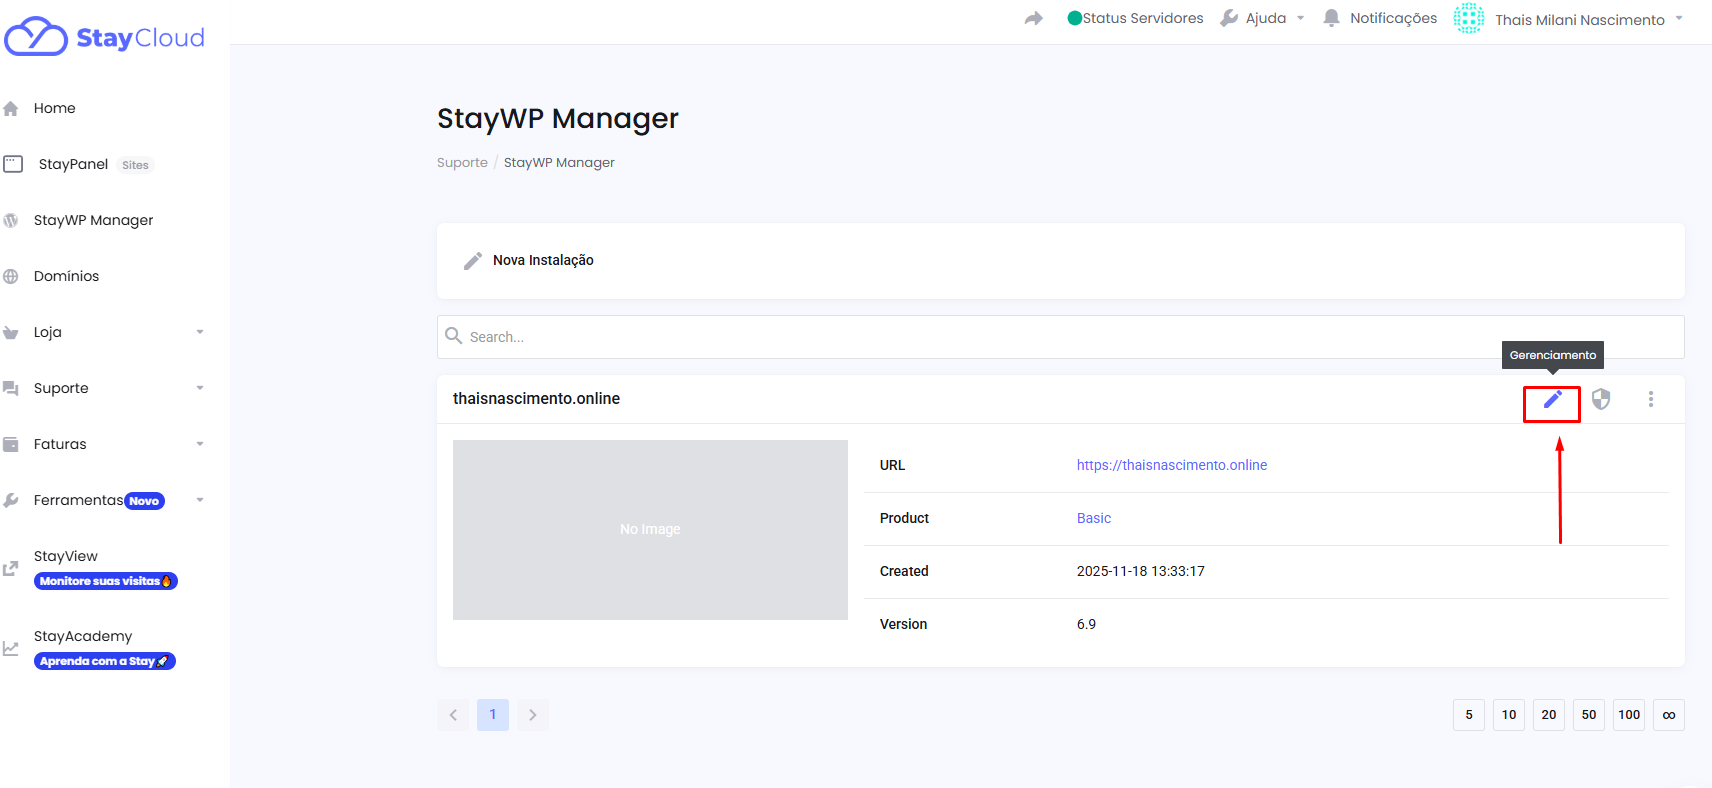Viewport: 1712px width, 788px height.
Task: Click the WordPress icon beside StayWP Manager
Action: [x=11, y=220]
